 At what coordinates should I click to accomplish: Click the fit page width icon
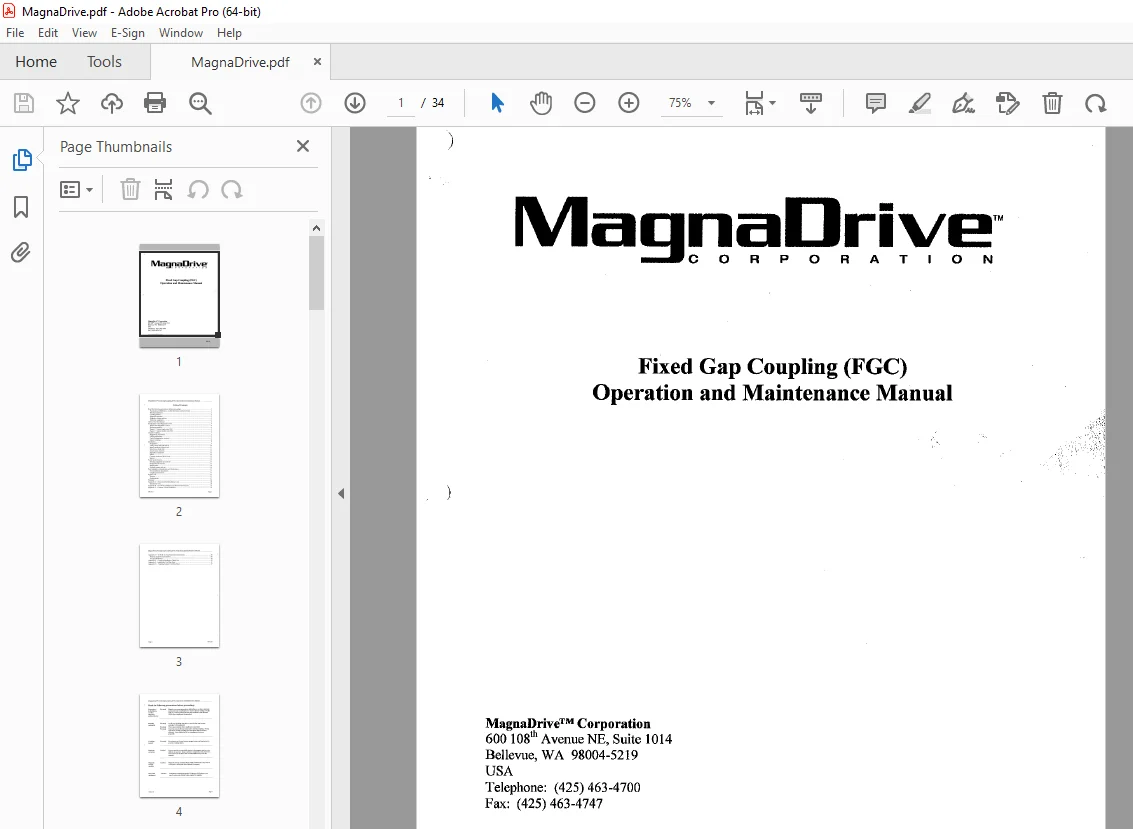pos(754,103)
